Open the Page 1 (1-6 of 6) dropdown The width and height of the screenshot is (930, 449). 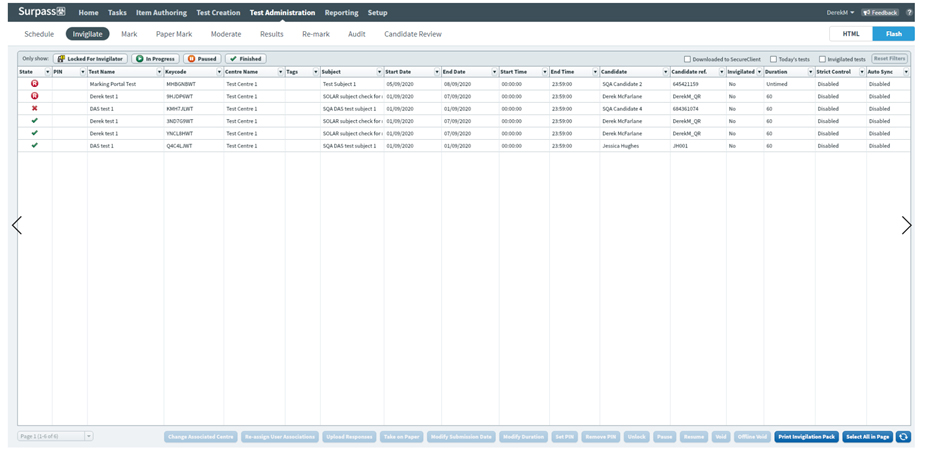pos(55,437)
